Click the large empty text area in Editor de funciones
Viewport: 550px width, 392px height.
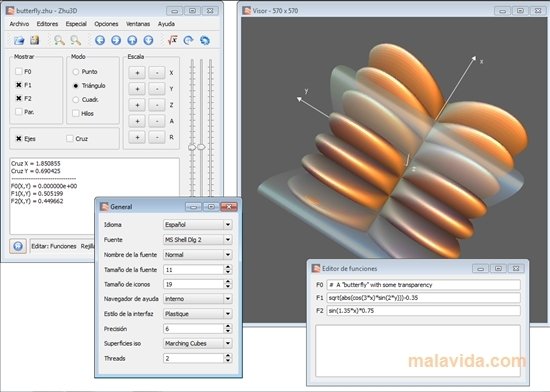click(x=418, y=351)
